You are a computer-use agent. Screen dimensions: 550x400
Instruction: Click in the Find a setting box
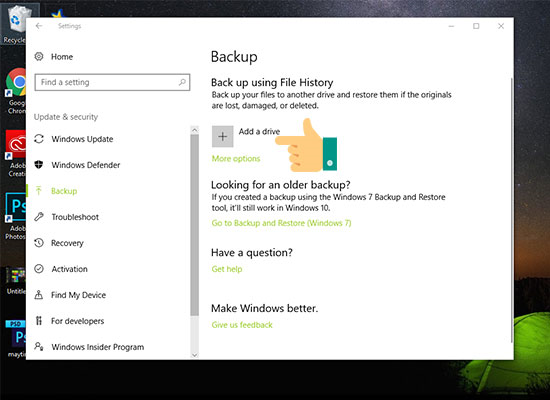(x=112, y=82)
